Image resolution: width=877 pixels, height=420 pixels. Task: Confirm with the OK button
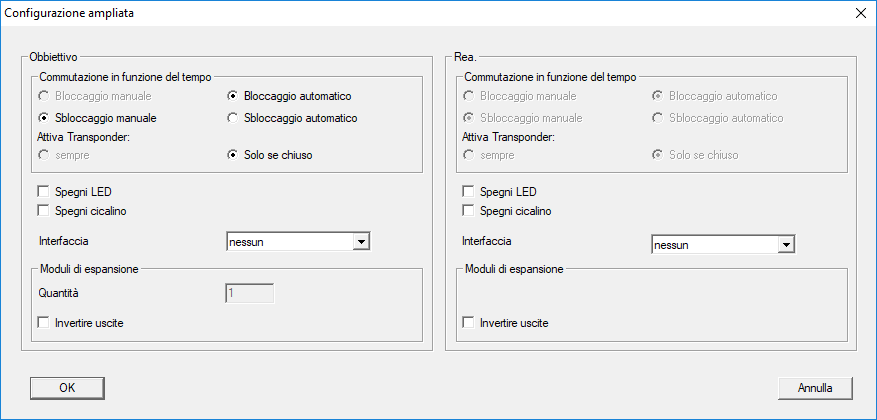tap(67, 387)
